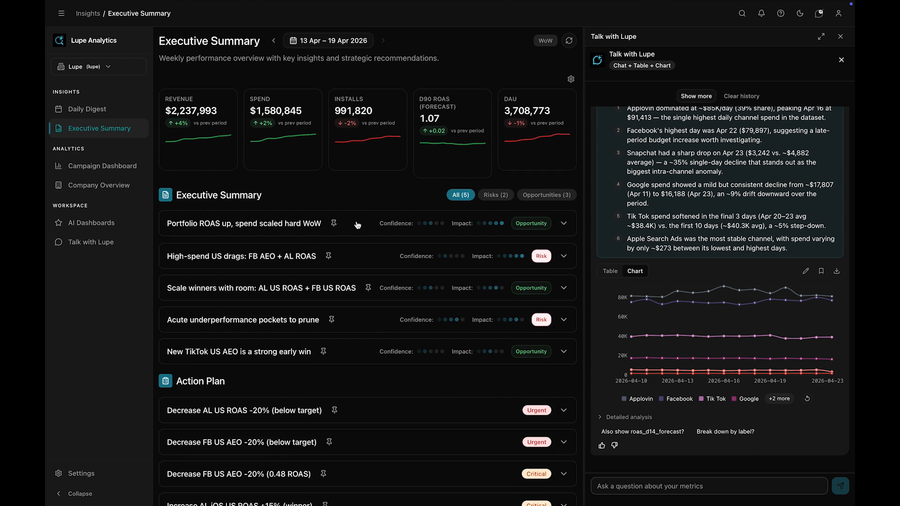Open the date range picker 13 Apr – 19 Apr
This screenshot has height=506, width=900.
[328, 41]
